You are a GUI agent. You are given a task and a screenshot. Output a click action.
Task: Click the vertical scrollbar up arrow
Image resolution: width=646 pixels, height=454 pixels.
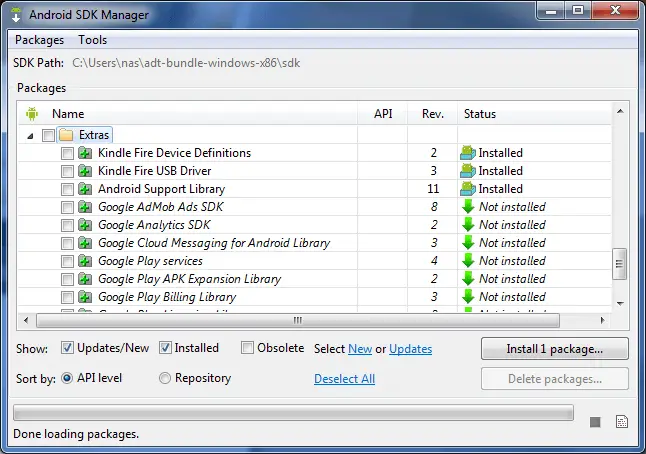[x=620, y=111]
